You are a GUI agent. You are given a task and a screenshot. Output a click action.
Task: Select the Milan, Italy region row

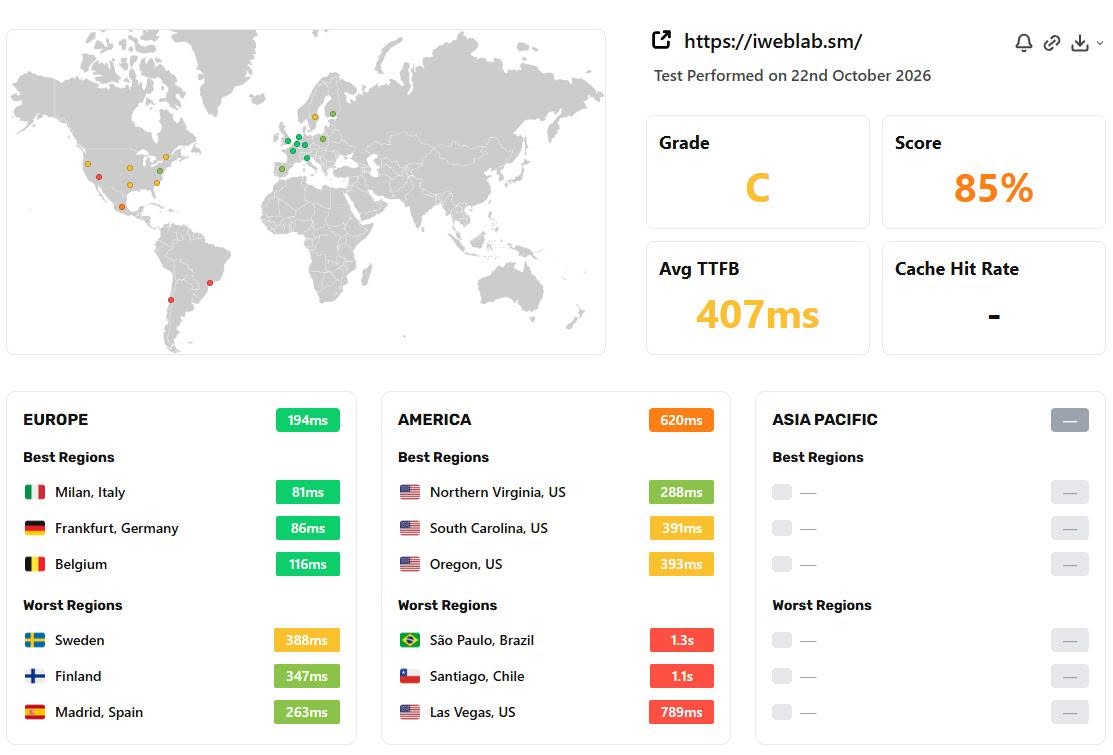click(x=182, y=492)
